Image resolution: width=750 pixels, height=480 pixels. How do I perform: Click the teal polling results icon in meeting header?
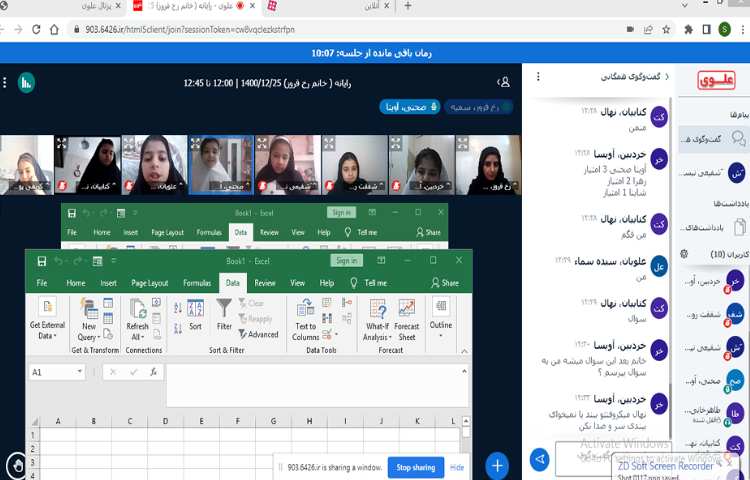(27, 83)
